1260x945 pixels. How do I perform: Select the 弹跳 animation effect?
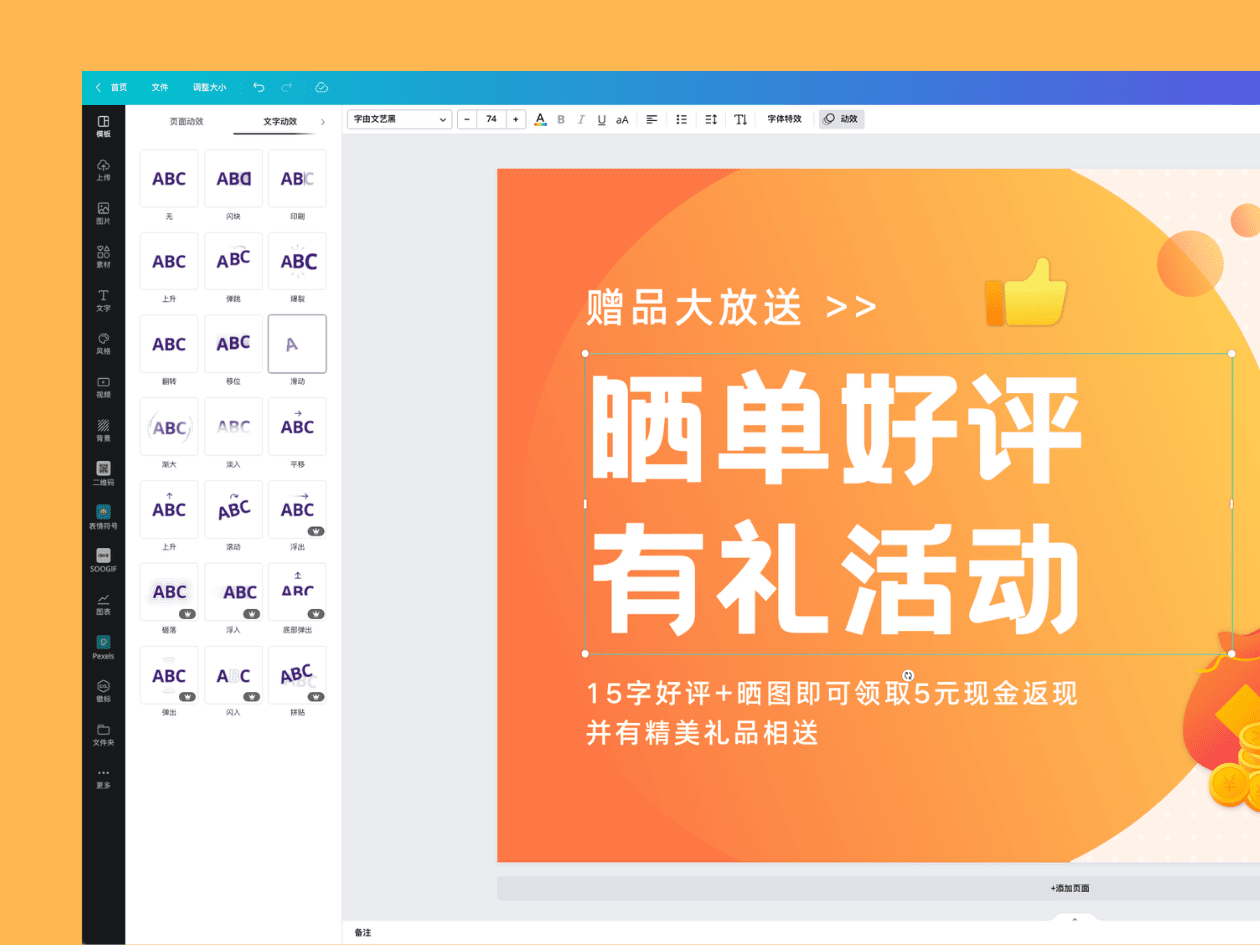(233, 262)
